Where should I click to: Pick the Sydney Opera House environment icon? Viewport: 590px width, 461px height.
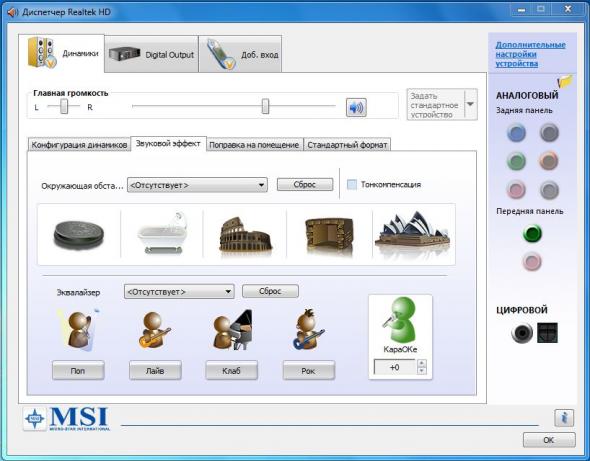[x=412, y=233]
